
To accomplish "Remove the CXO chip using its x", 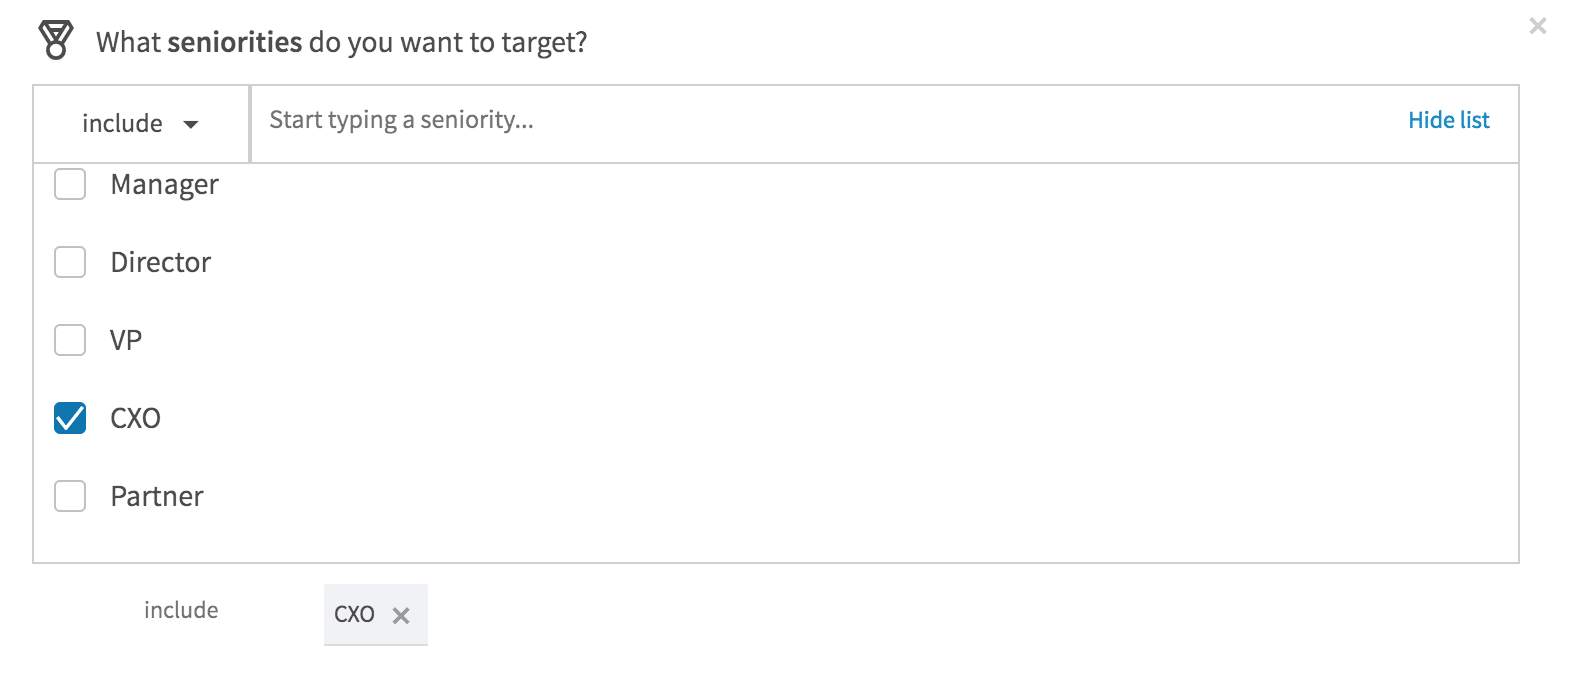I will 401,616.
